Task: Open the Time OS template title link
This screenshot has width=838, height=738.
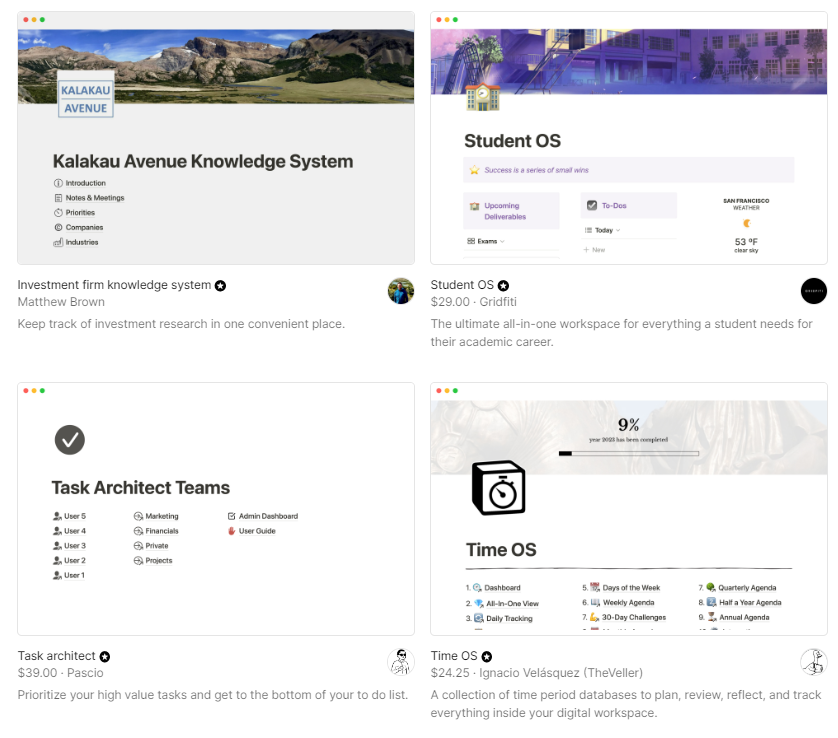Action: (x=454, y=656)
